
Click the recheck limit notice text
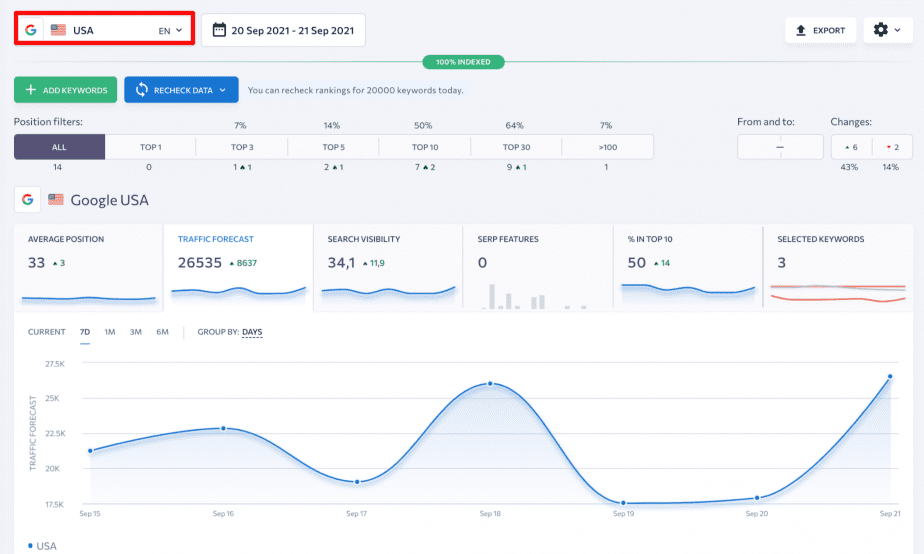[x=355, y=90]
